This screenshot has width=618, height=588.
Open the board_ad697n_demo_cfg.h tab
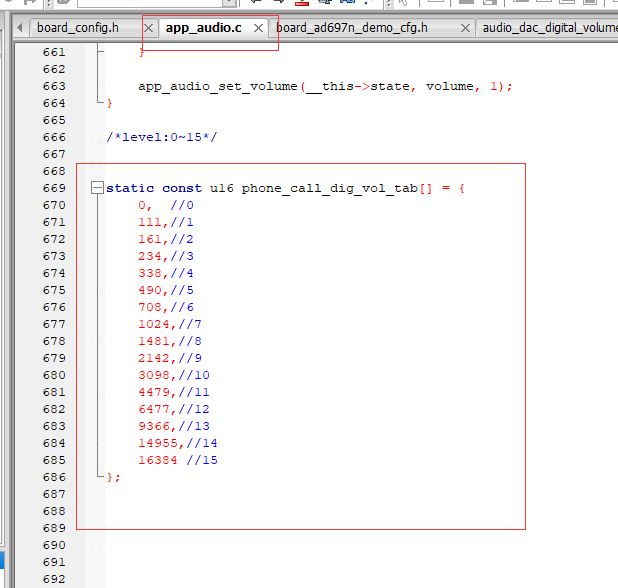352,28
